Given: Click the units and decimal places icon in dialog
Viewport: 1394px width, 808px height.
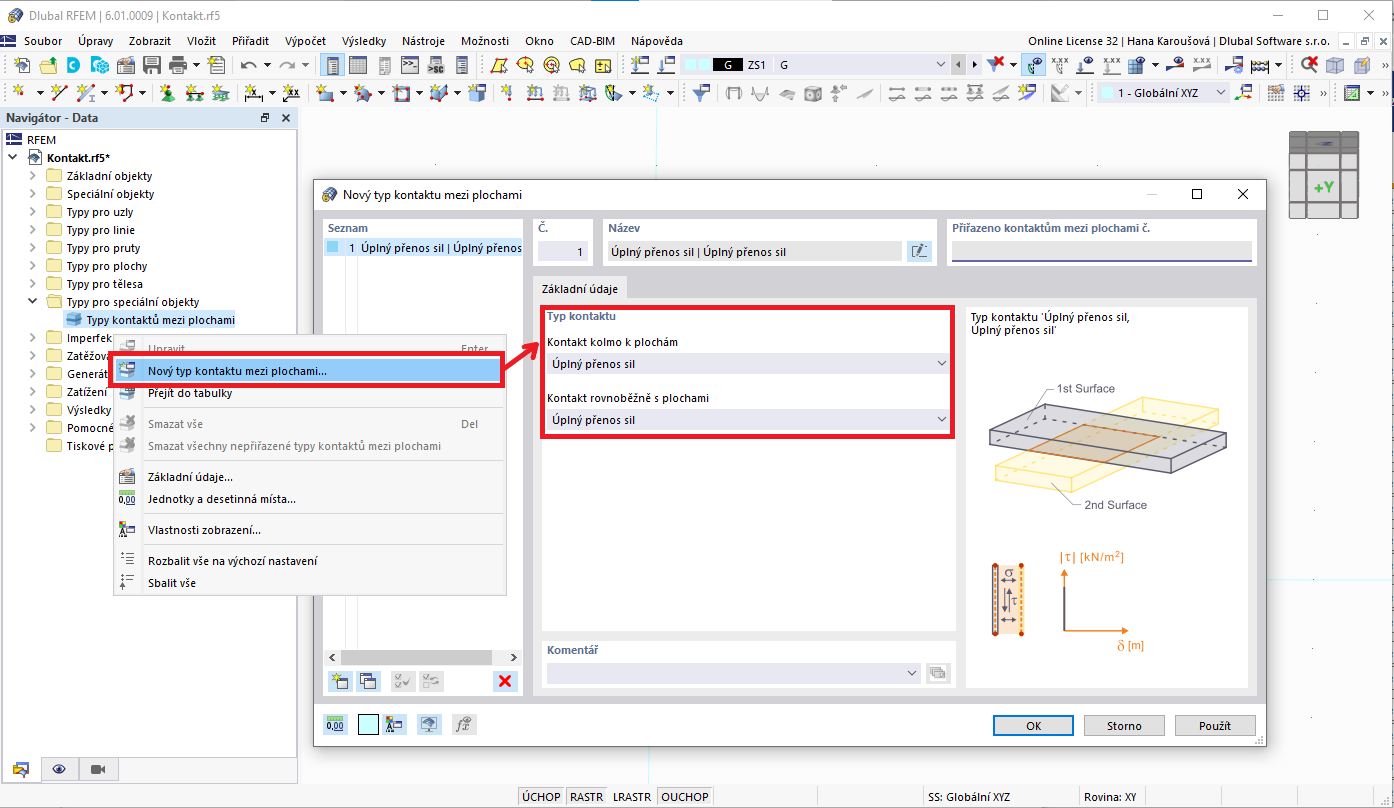Looking at the screenshot, I should (336, 725).
